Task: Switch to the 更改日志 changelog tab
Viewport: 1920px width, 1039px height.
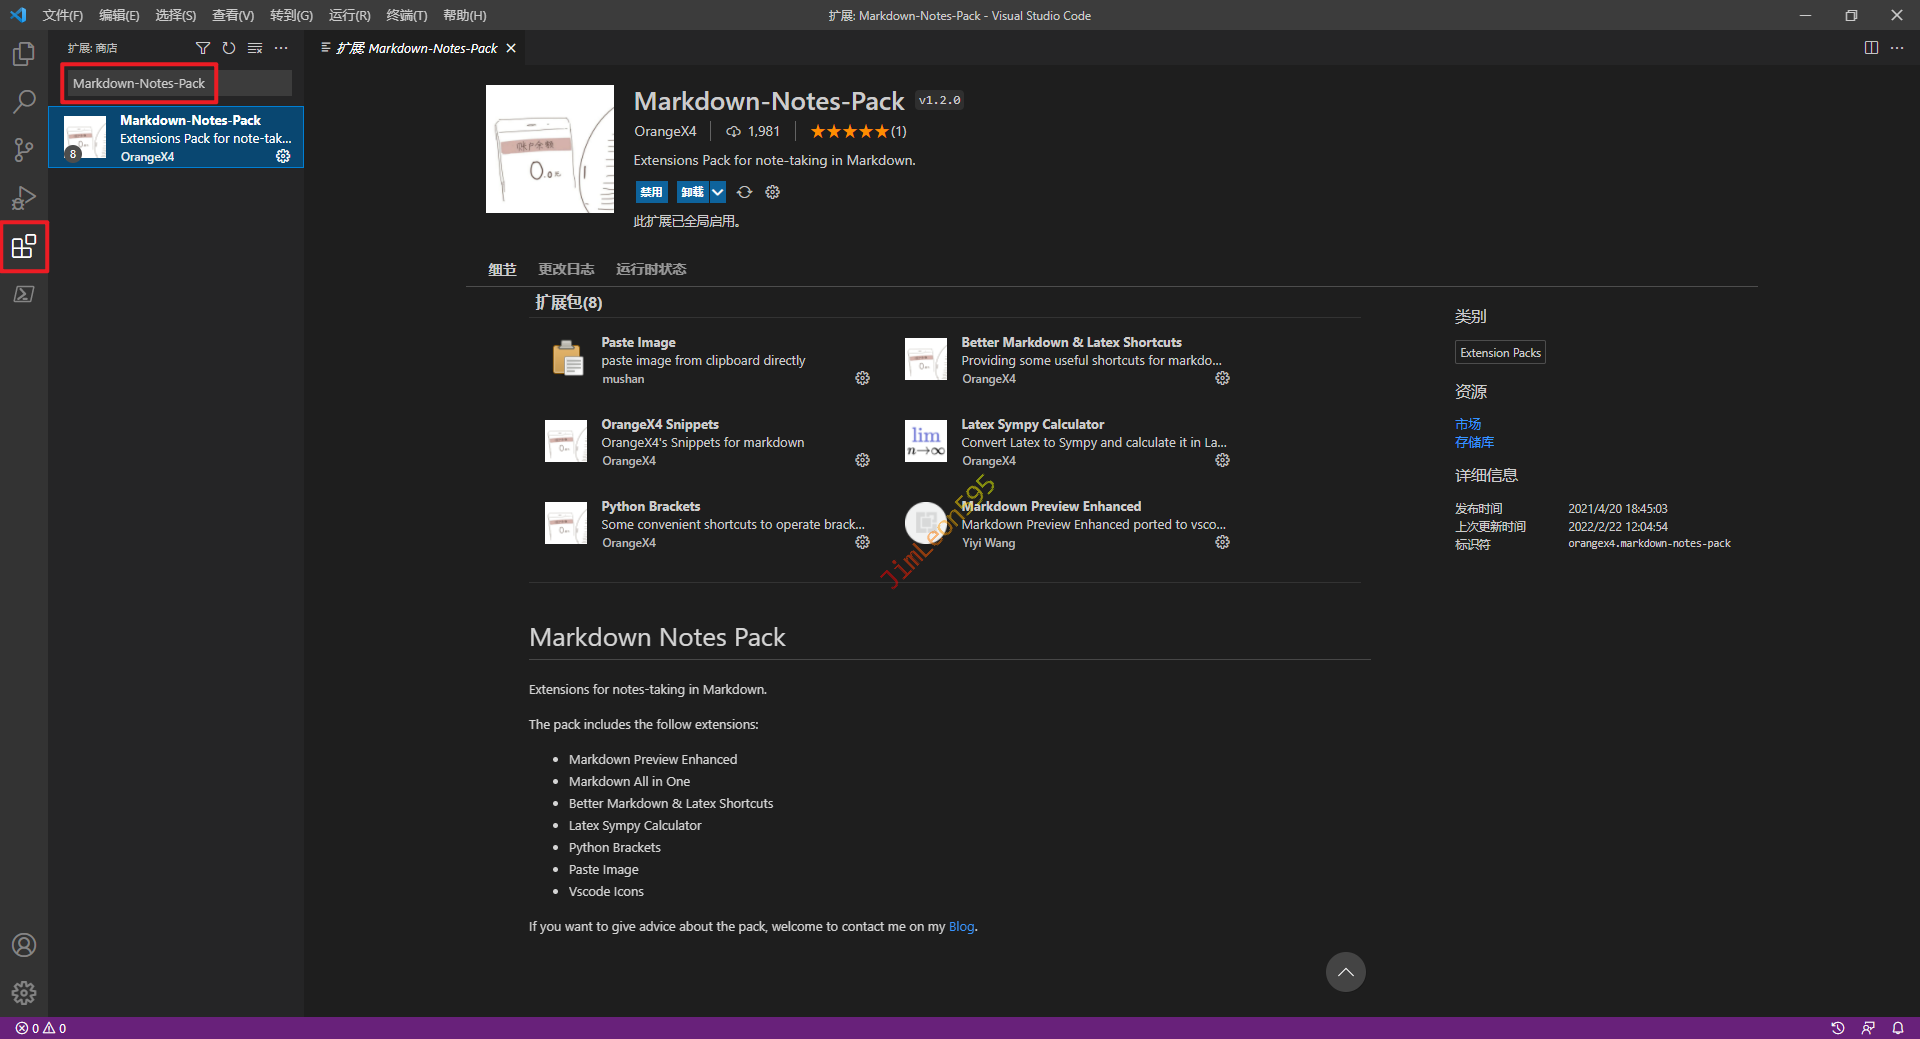Action: pos(566,269)
